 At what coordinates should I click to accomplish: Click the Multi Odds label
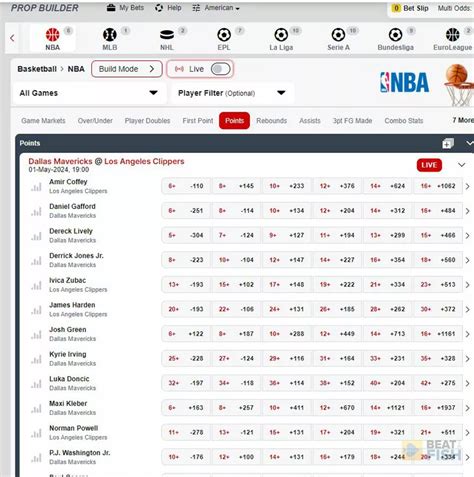(x=455, y=8)
